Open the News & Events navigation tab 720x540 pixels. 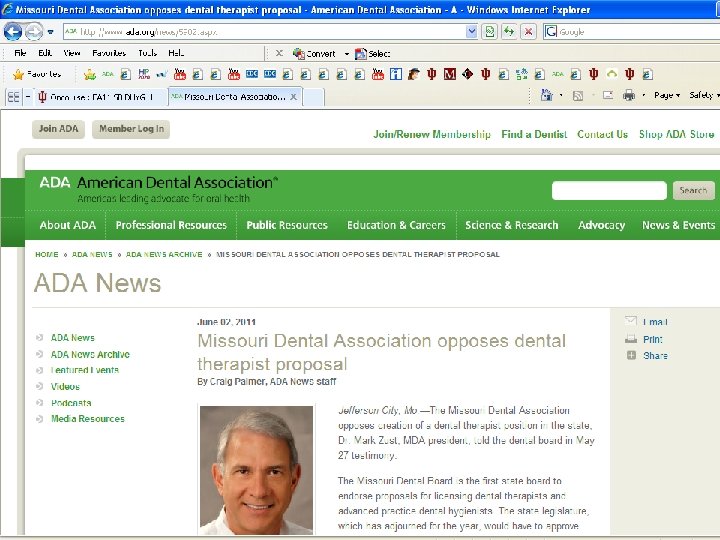(x=678, y=225)
